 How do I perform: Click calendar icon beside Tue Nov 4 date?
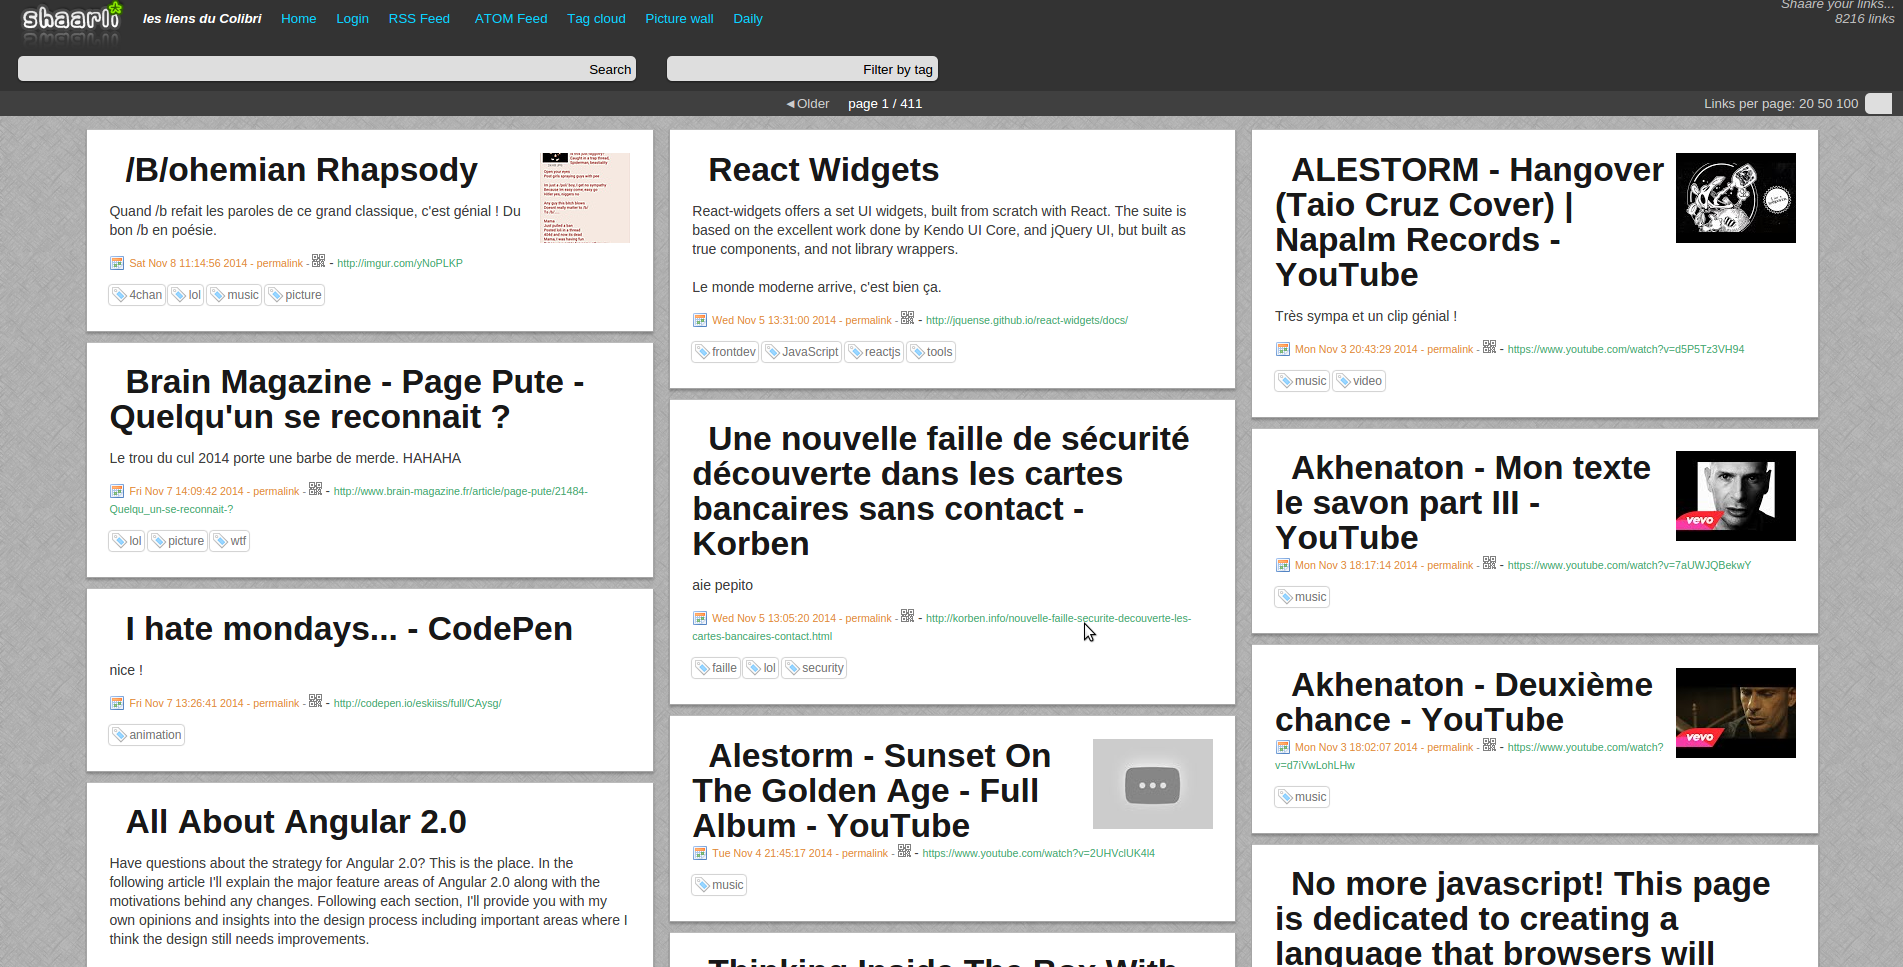tap(700, 853)
